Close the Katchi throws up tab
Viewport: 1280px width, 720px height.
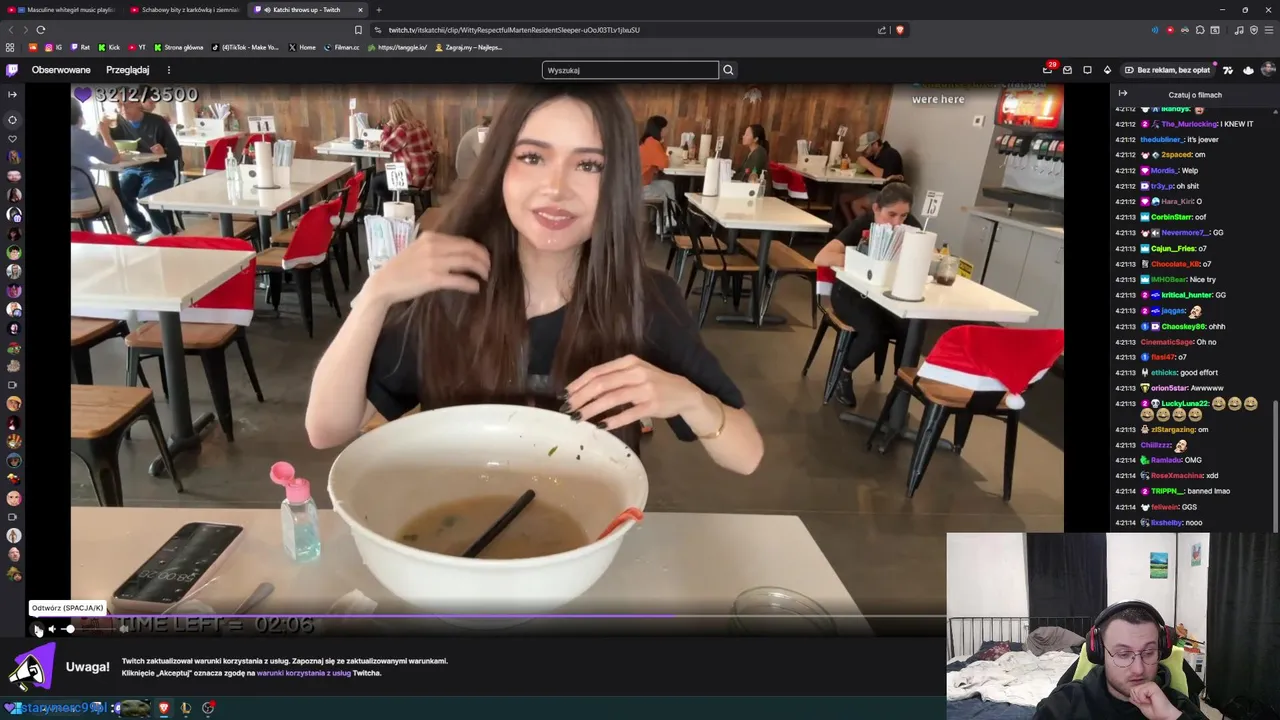(361, 10)
